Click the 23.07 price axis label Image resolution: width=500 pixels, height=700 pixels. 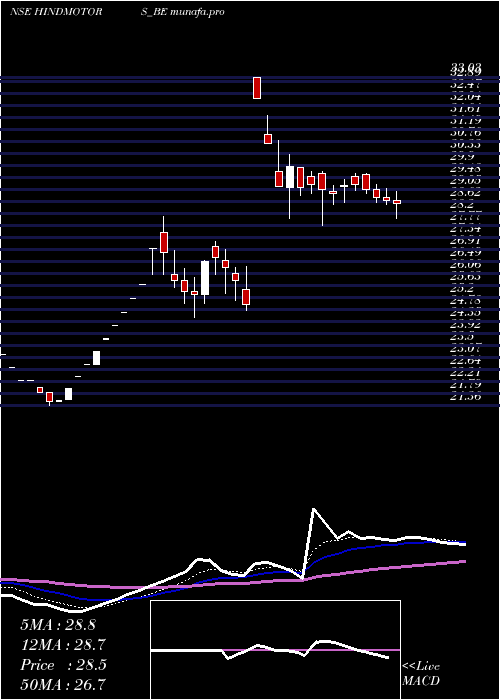point(466,350)
